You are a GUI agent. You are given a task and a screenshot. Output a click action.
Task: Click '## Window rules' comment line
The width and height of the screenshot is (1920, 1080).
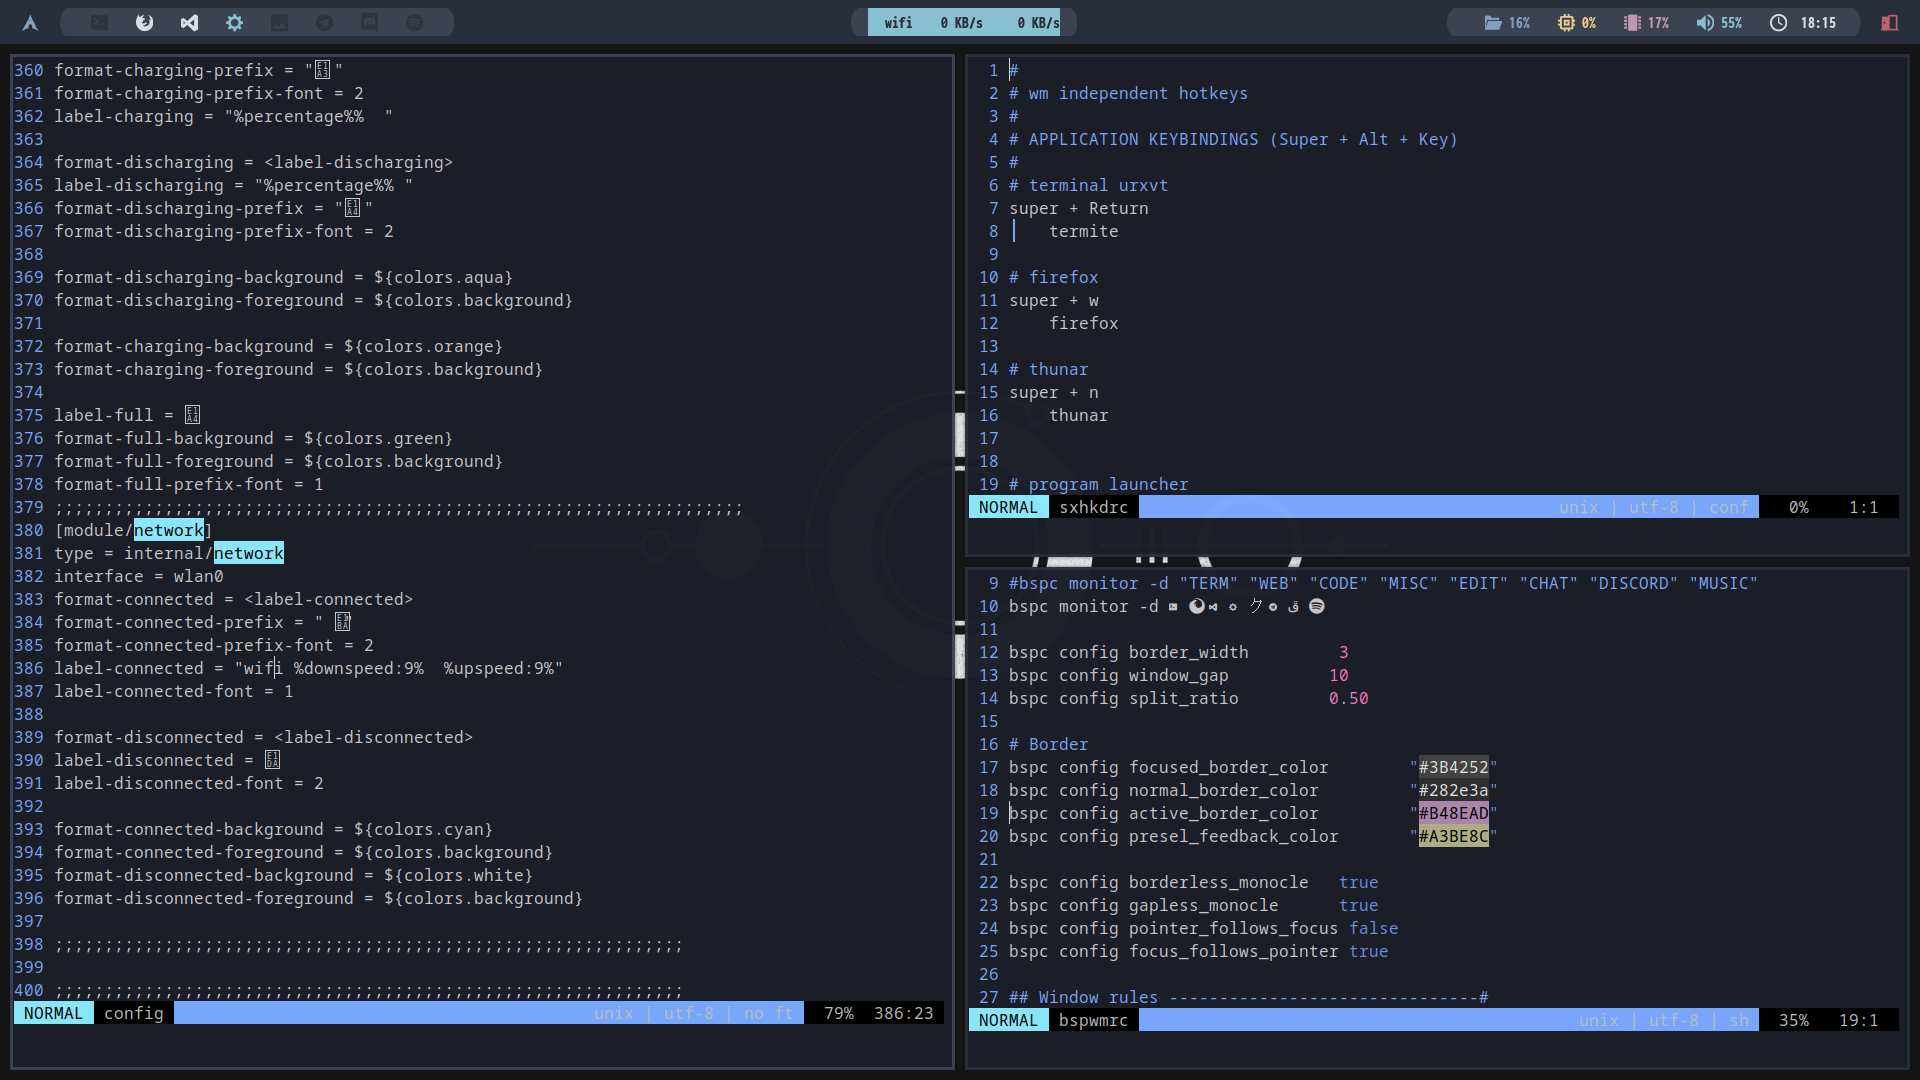(1249, 997)
